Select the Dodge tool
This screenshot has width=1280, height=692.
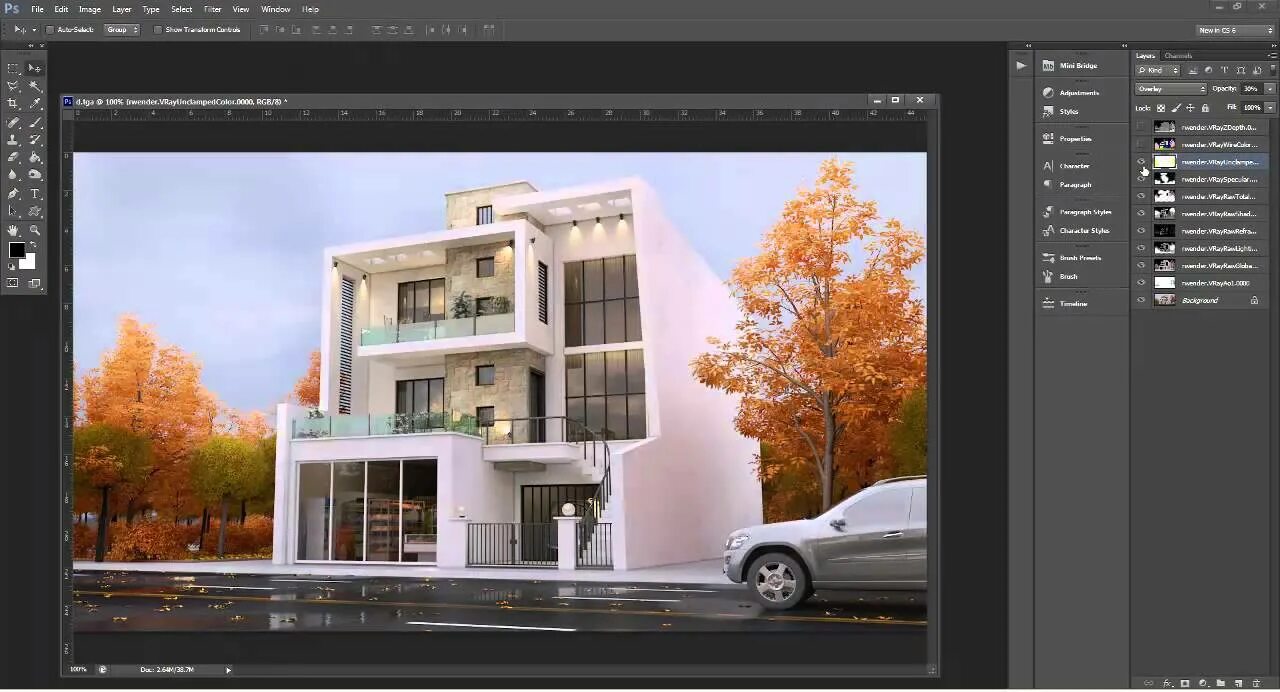click(x=34, y=174)
